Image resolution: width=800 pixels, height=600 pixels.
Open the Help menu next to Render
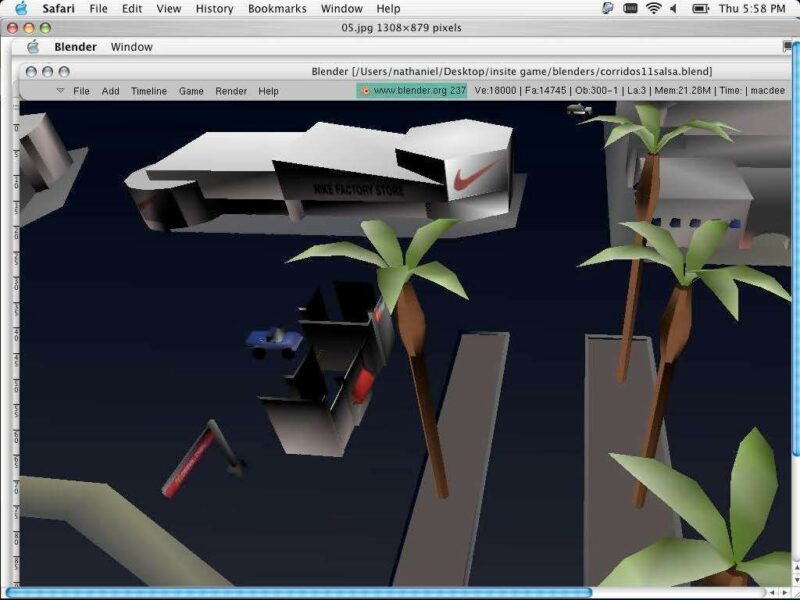[x=268, y=91]
